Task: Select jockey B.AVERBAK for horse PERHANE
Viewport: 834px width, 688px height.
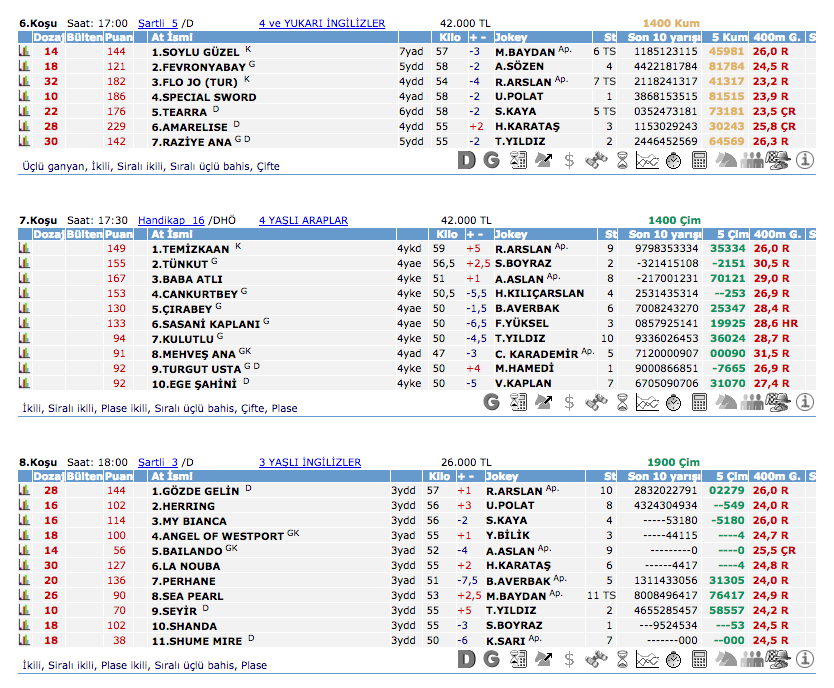Action: pos(518,581)
